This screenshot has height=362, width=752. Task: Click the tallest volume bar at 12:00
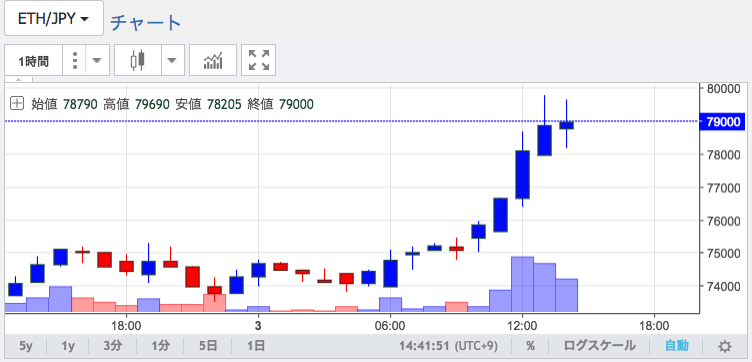tap(522, 284)
